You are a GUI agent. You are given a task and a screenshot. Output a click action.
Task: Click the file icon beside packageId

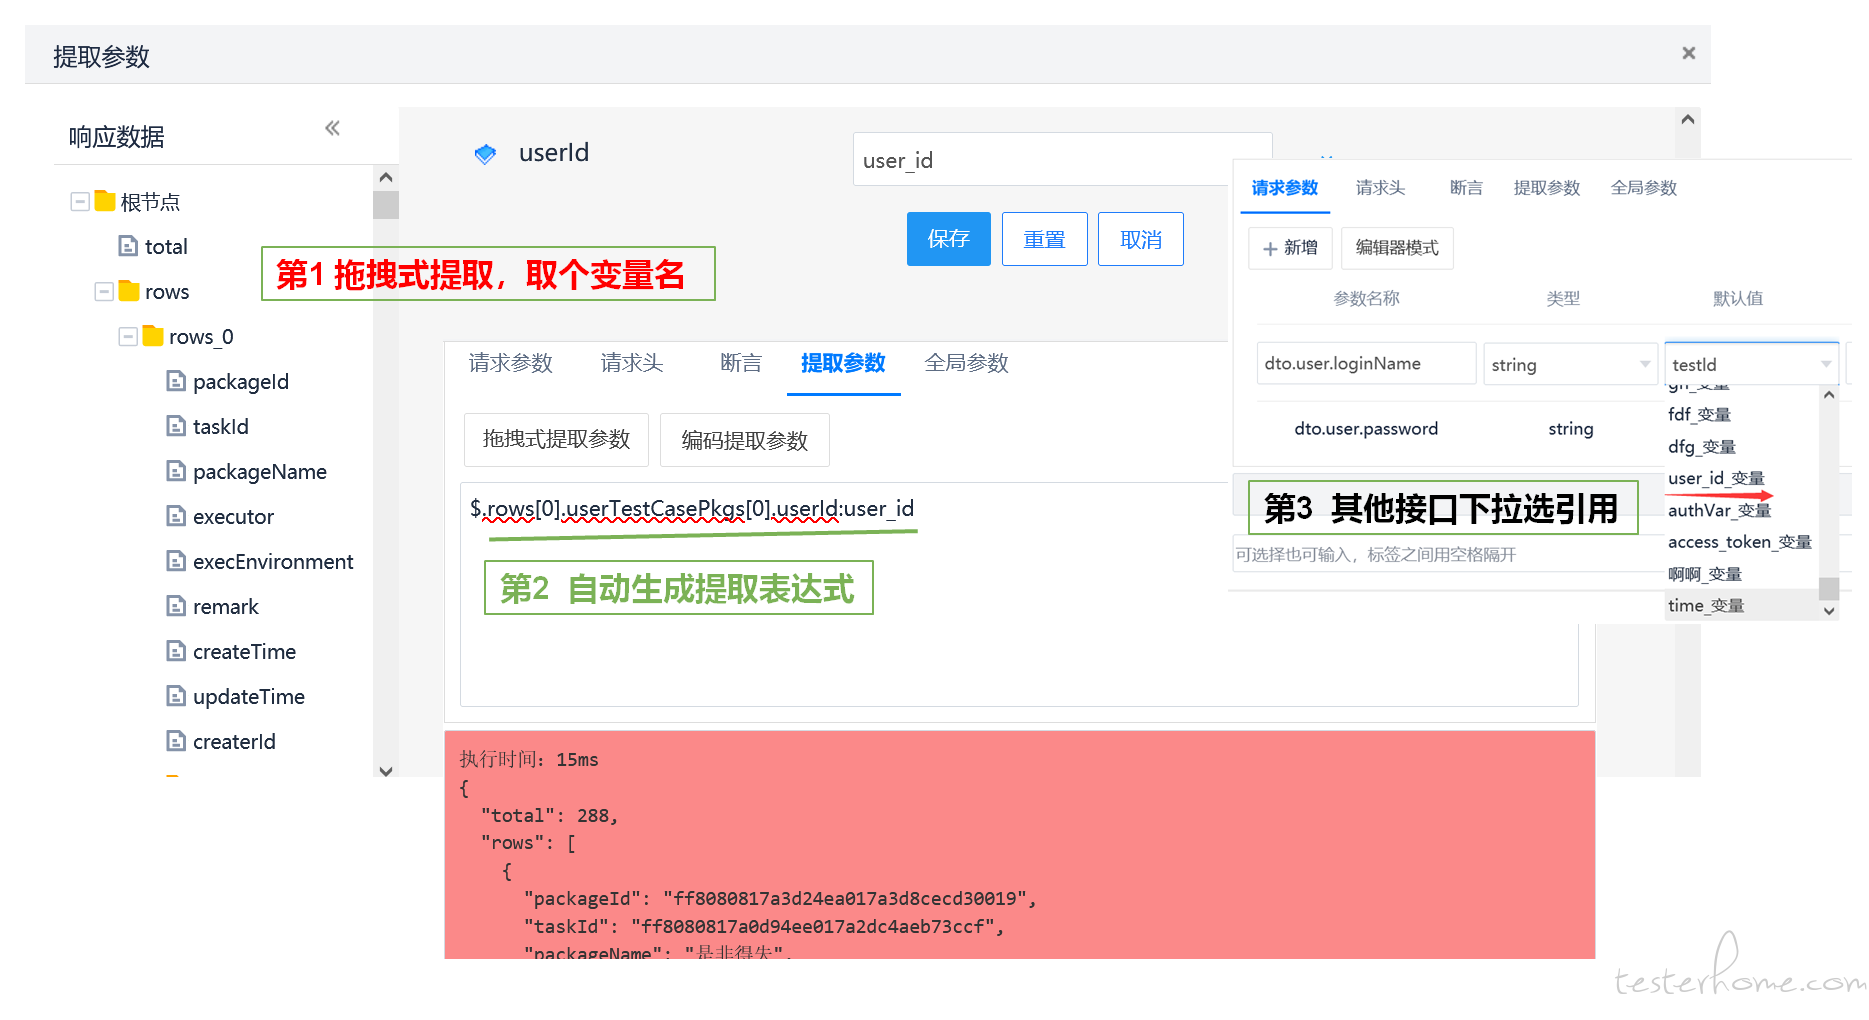pos(176,381)
